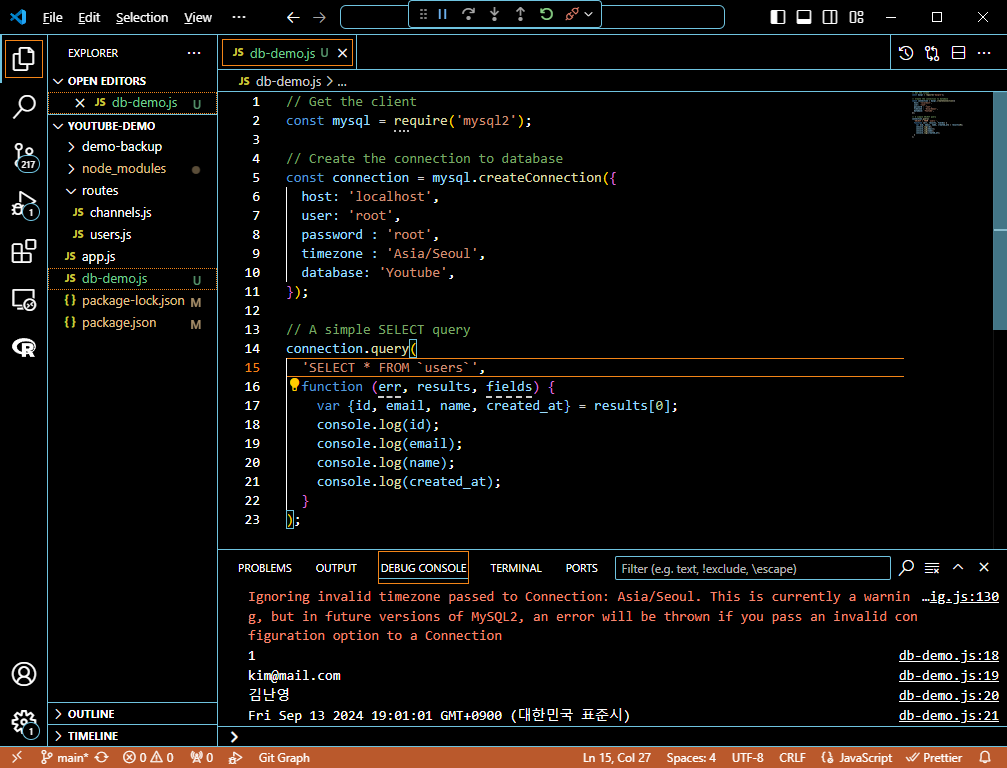This screenshot has height=768, width=1007.
Task: Close db-demo.js in Open Editors list
Action: [x=80, y=103]
